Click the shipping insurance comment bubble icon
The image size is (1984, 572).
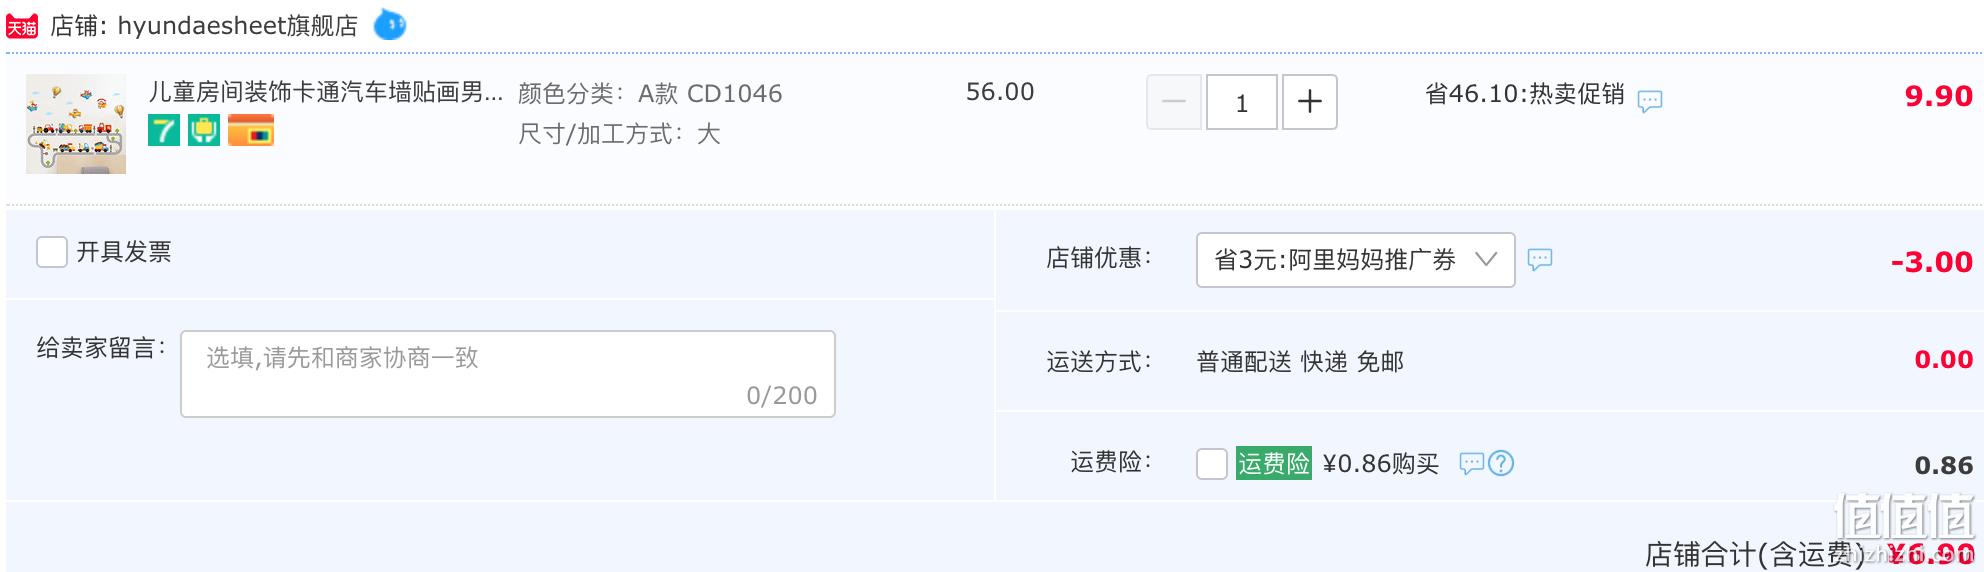tap(1472, 463)
